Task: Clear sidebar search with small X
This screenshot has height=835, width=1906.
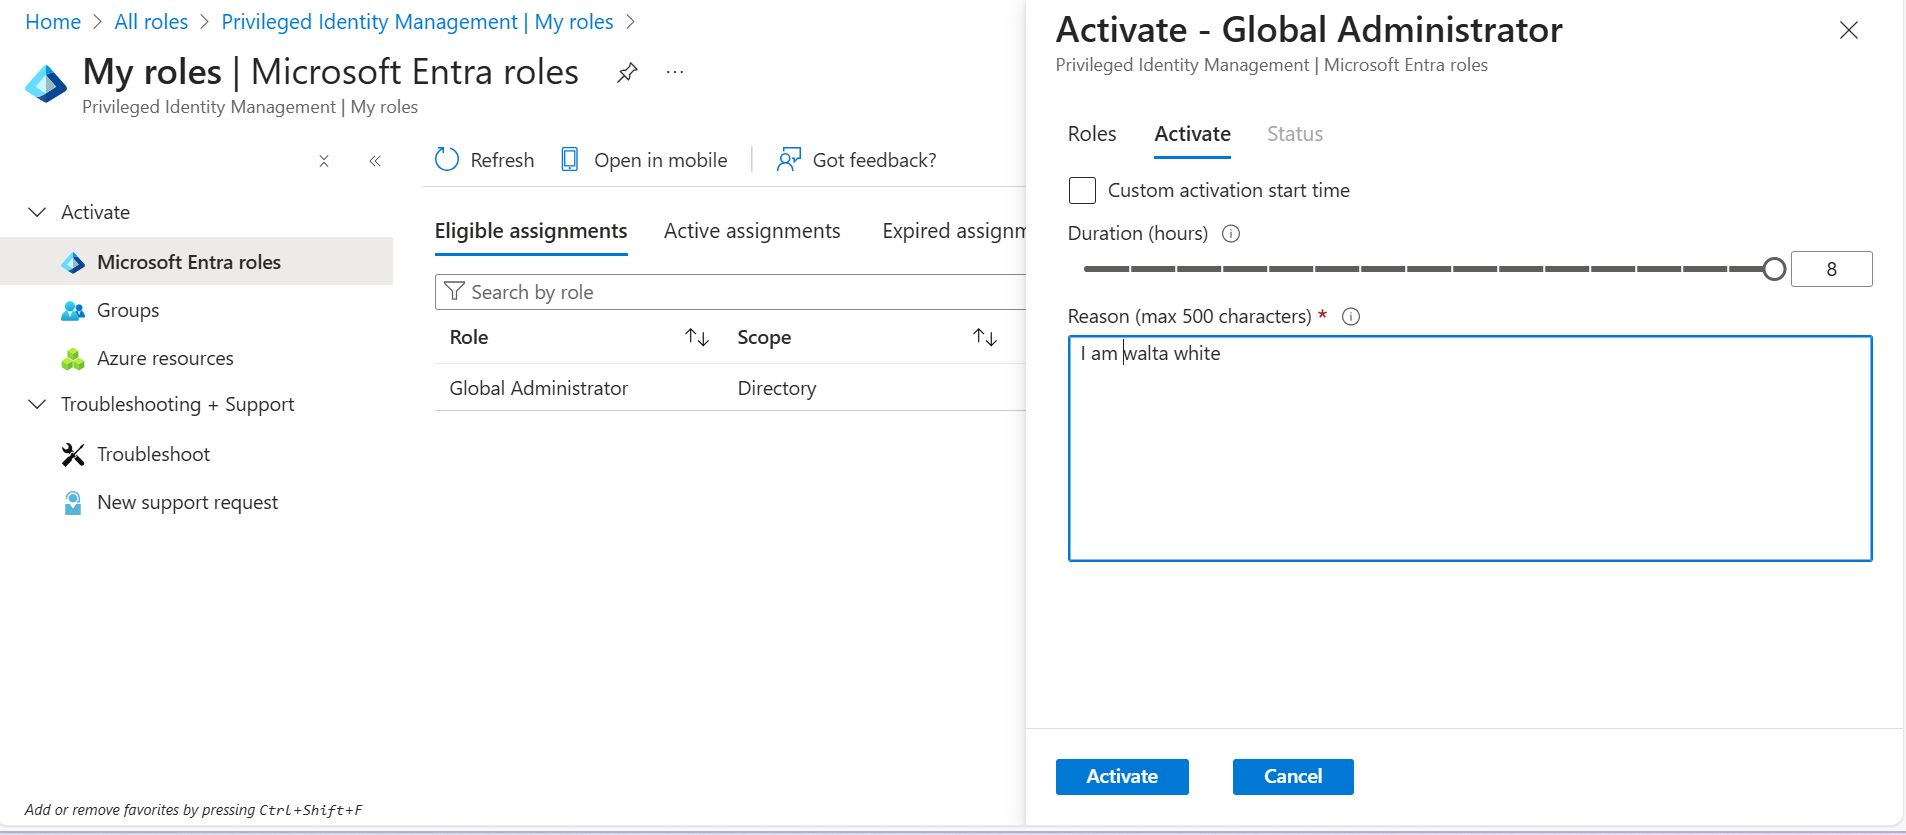Action: click(324, 161)
